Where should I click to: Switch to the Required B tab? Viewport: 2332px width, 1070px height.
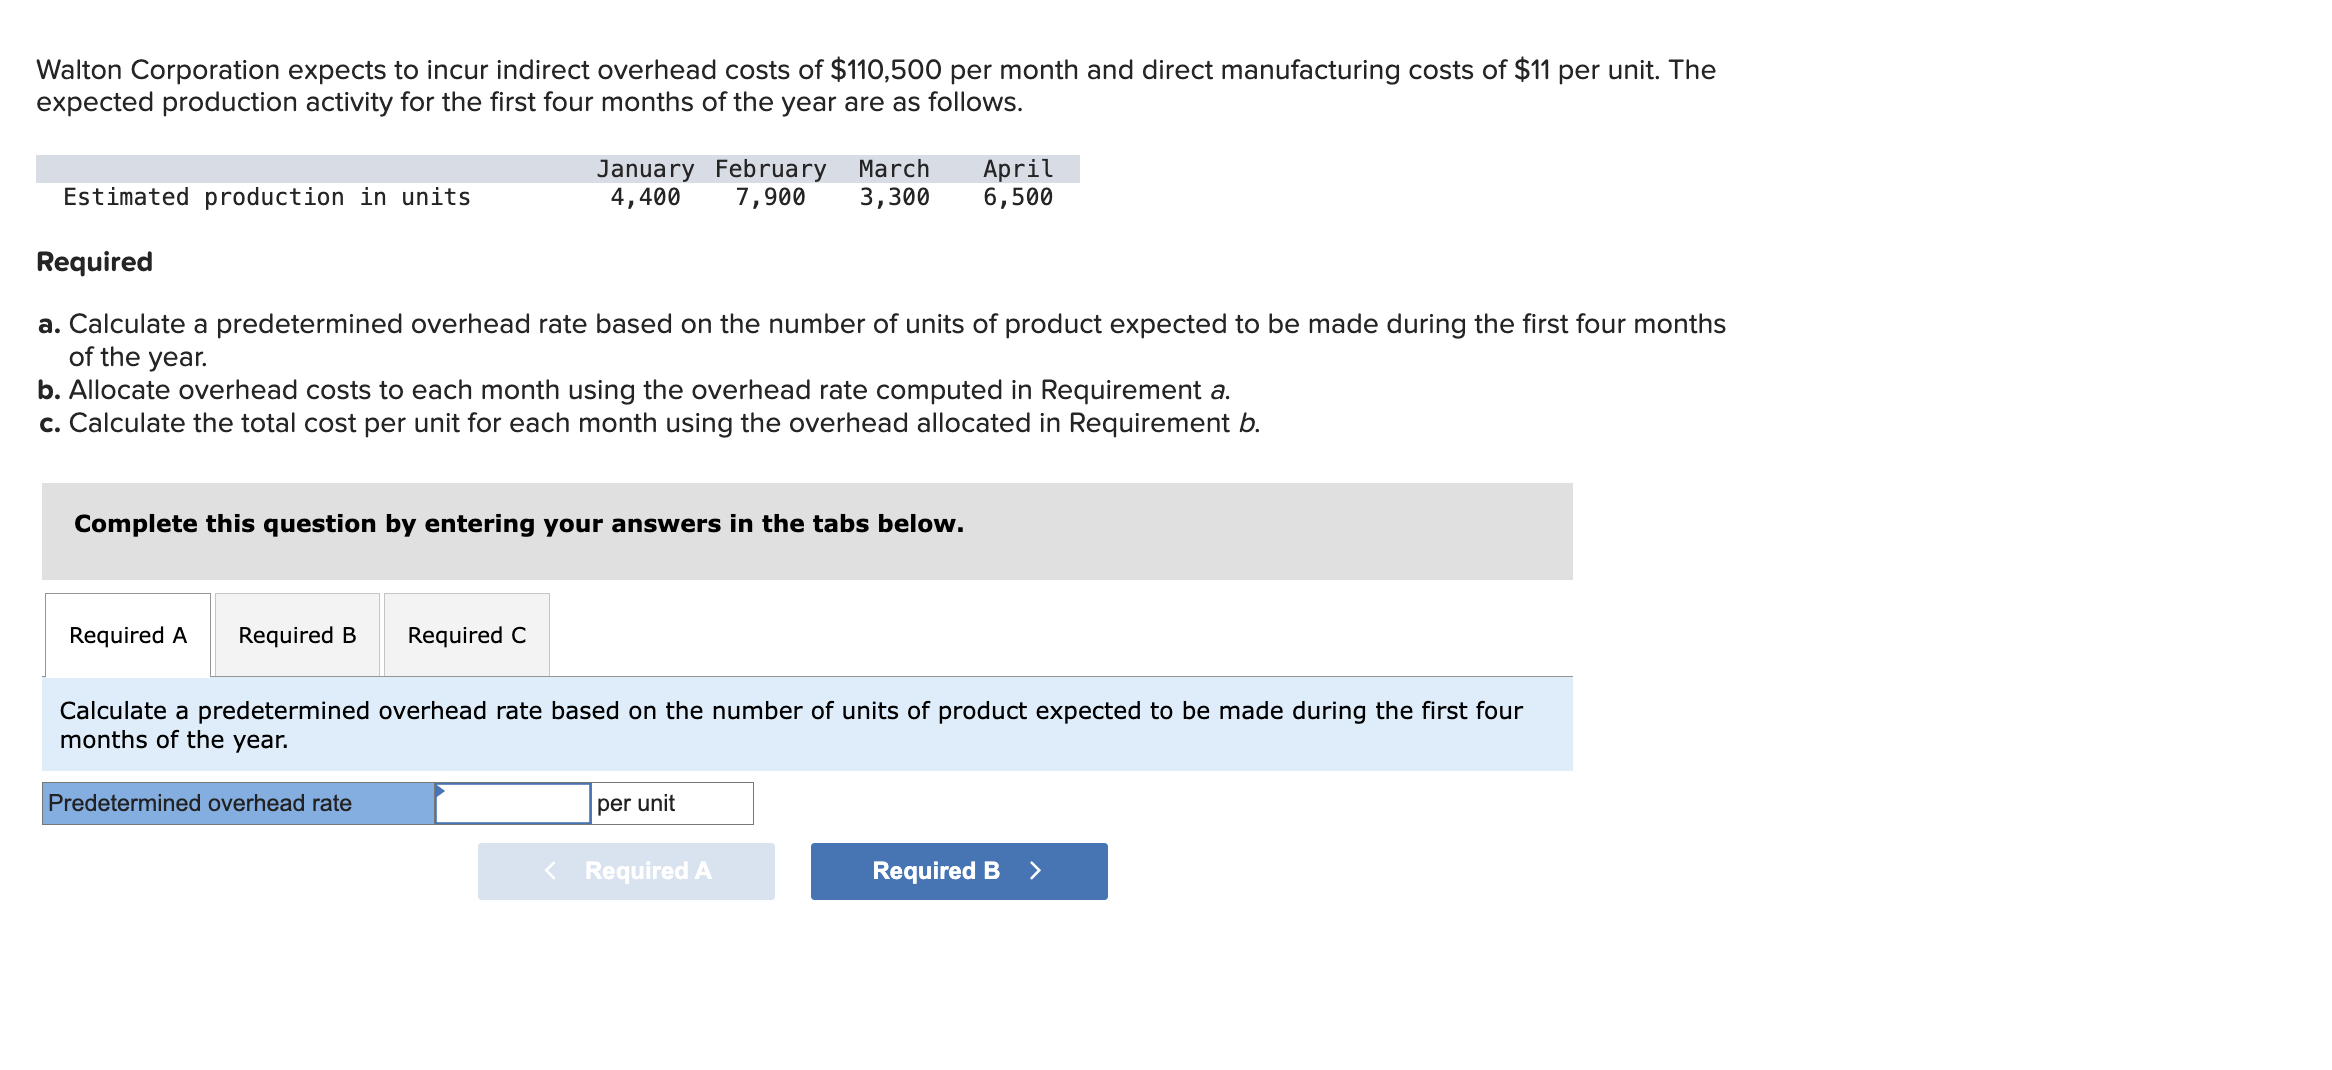click(297, 635)
